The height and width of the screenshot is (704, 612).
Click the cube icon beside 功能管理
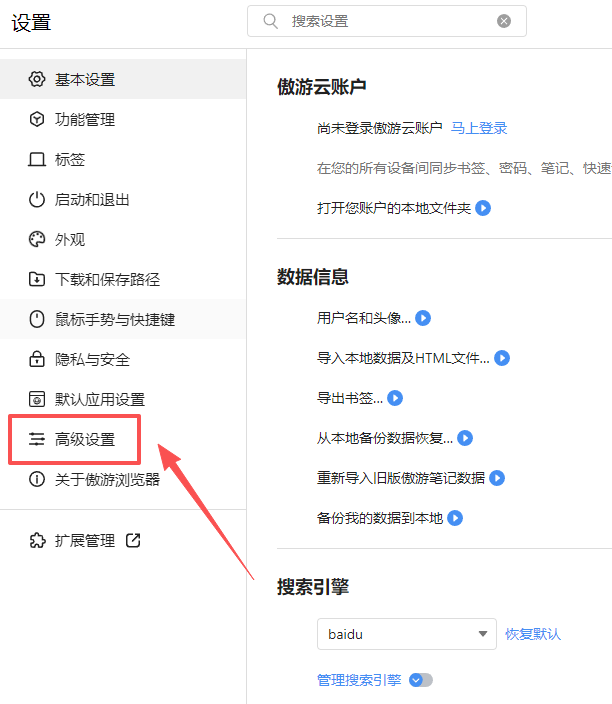[x=37, y=119]
